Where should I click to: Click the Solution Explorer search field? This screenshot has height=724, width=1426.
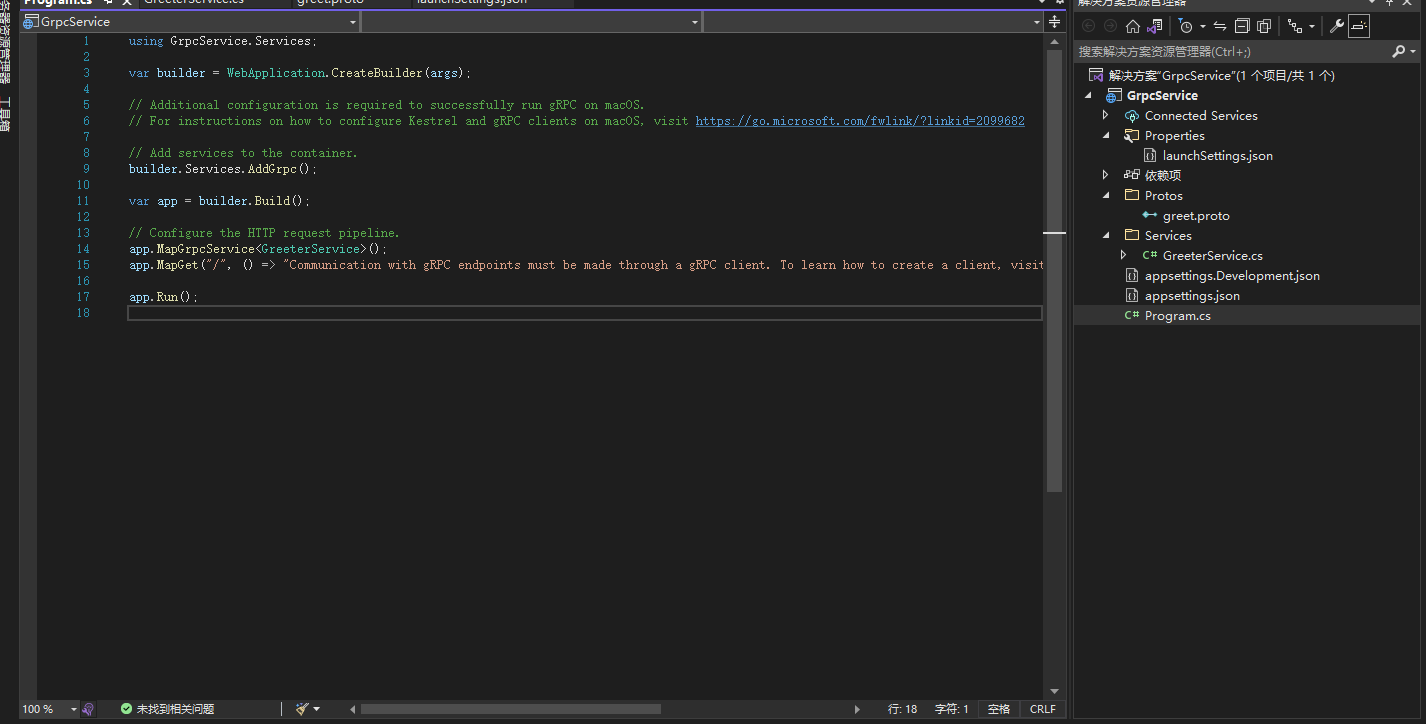point(1232,51)
